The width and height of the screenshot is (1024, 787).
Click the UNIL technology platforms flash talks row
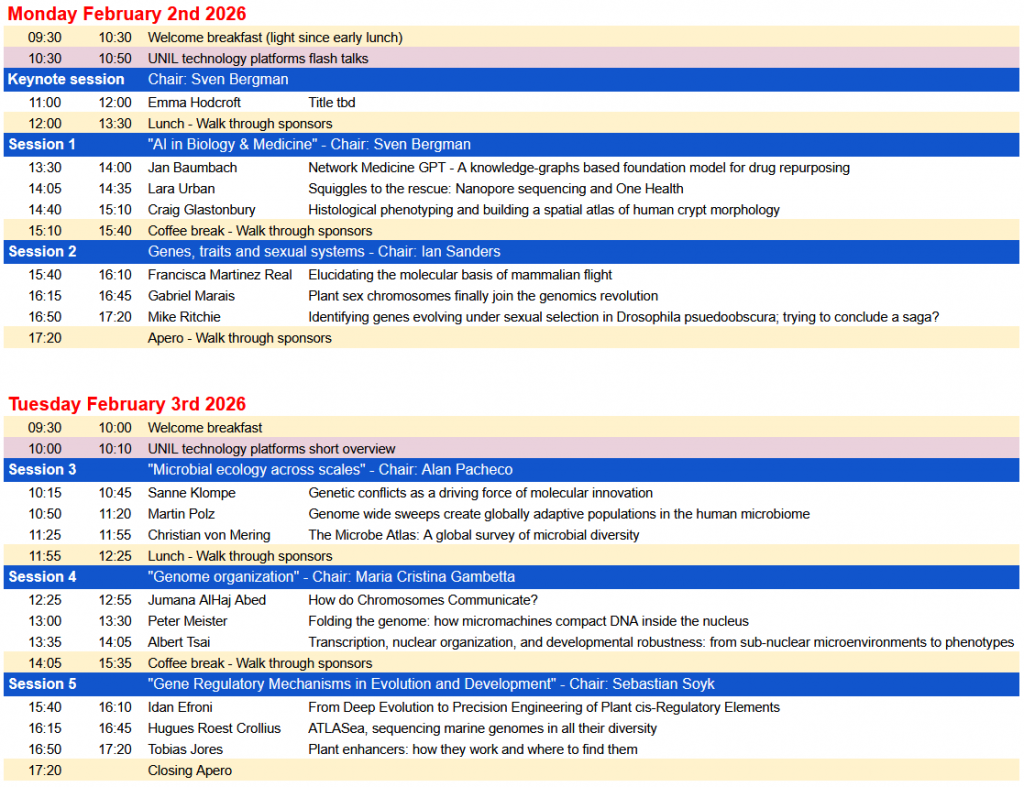coord(258,59)
